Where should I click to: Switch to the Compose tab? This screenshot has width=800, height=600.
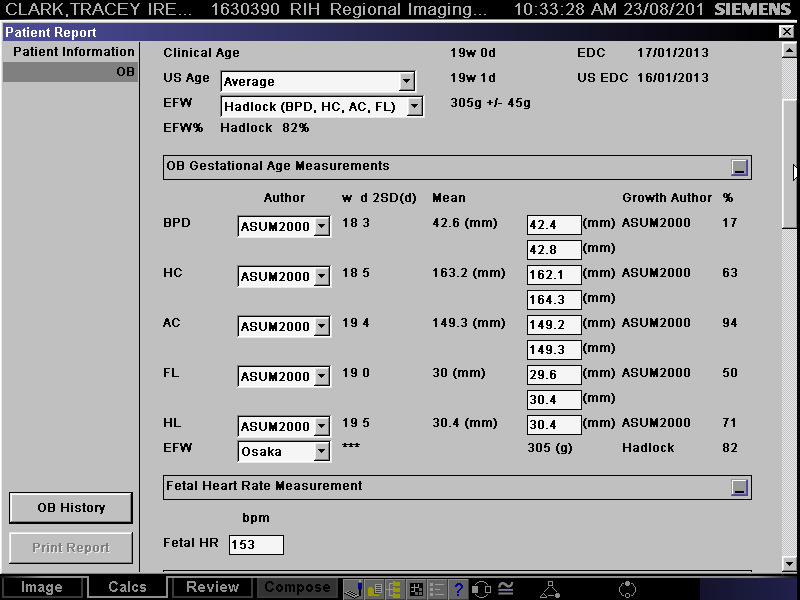tap(297, 587)
